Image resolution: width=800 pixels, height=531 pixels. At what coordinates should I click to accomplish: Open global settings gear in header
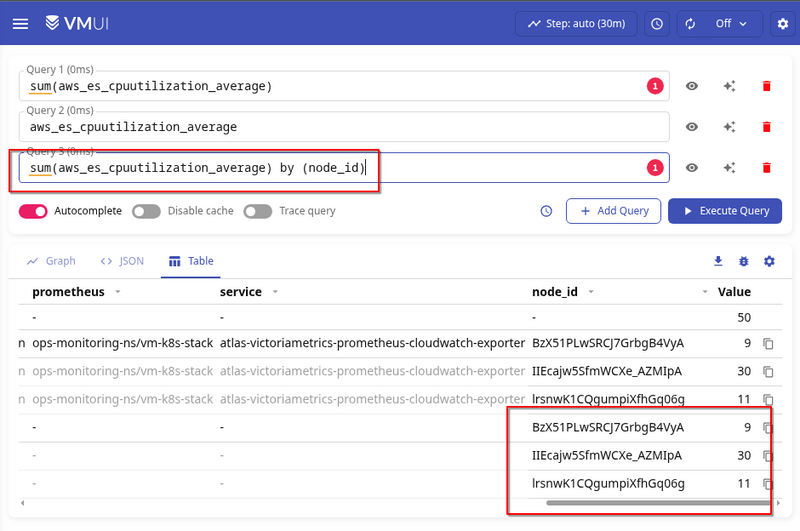point(782,23)
